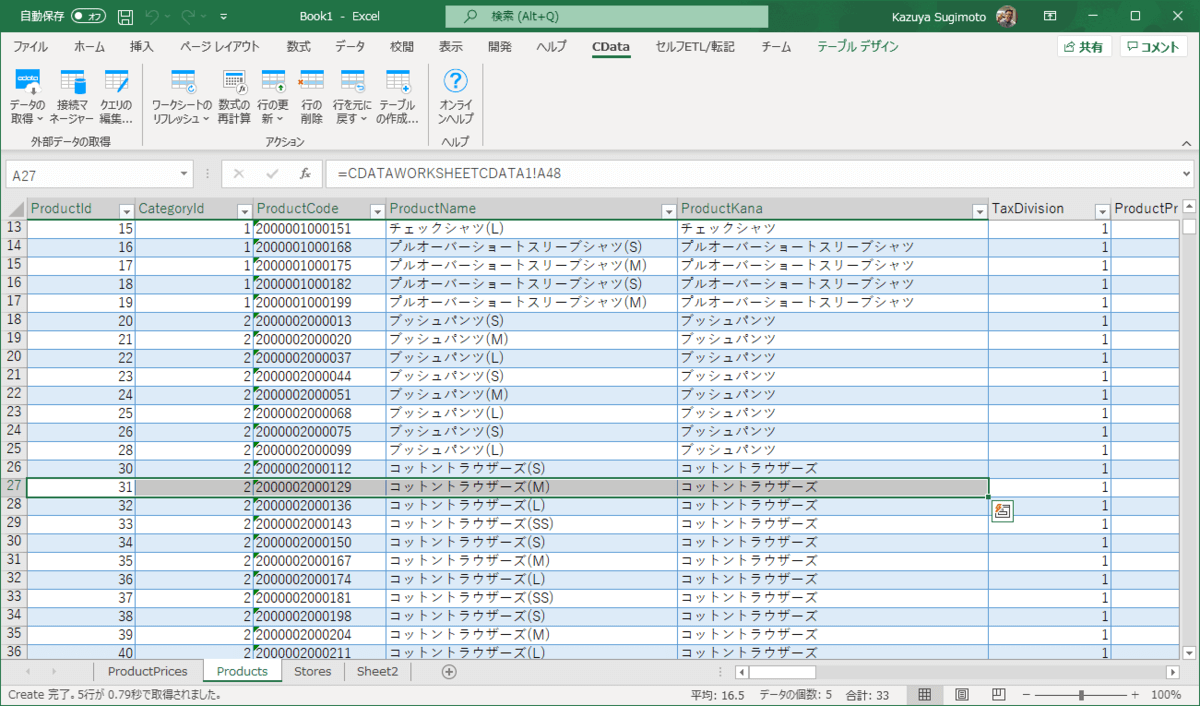
Task: Click the vertical scrollbar thumb
Action: 1189,226
